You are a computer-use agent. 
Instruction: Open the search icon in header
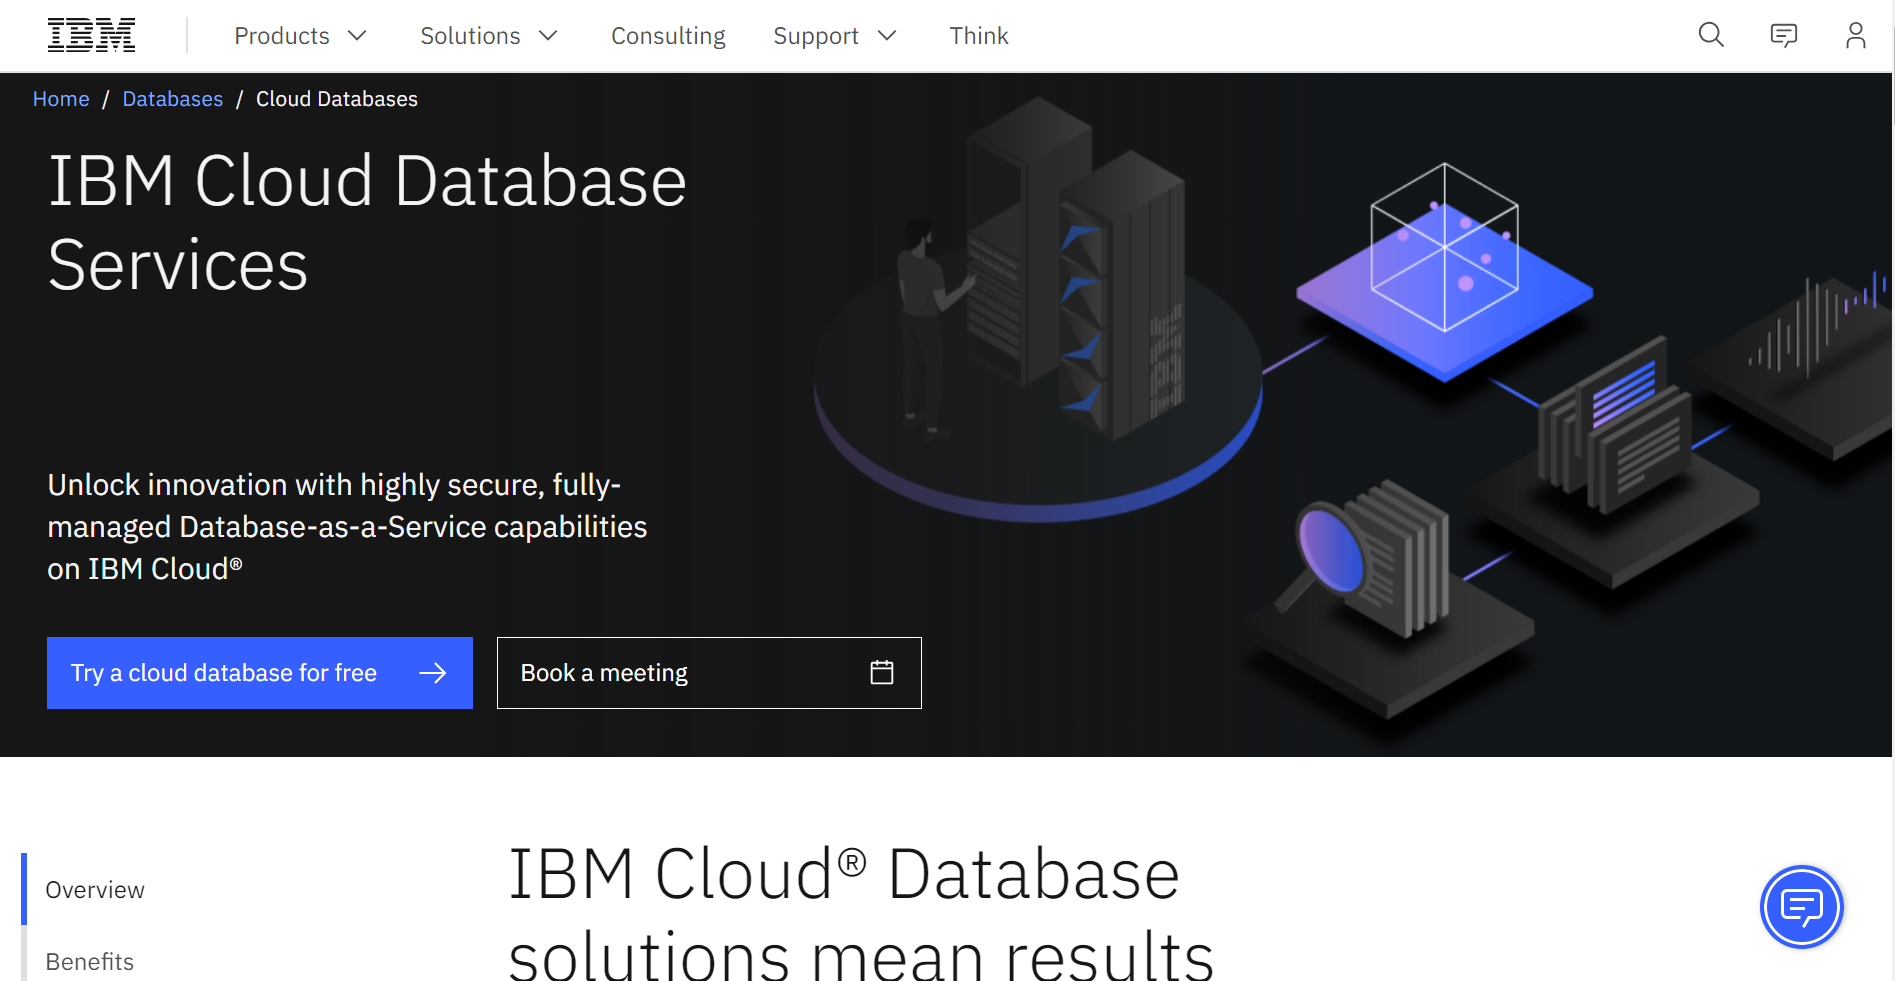(1711, 35)
